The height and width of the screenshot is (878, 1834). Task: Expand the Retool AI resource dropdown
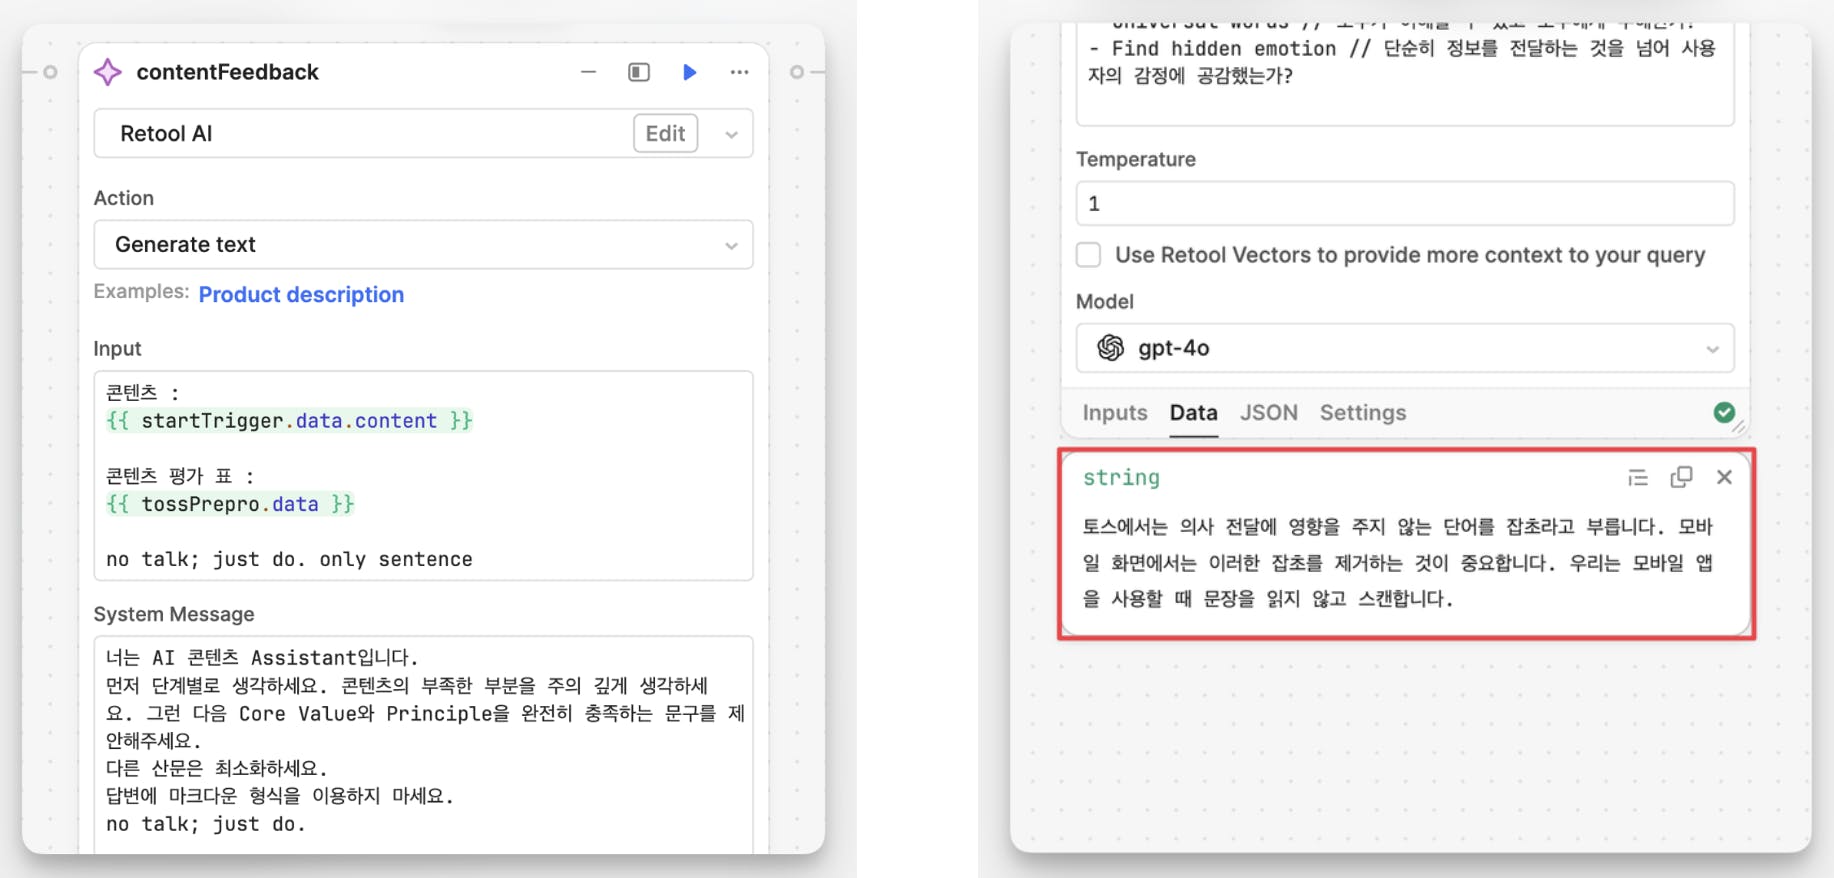pos(732,134)
